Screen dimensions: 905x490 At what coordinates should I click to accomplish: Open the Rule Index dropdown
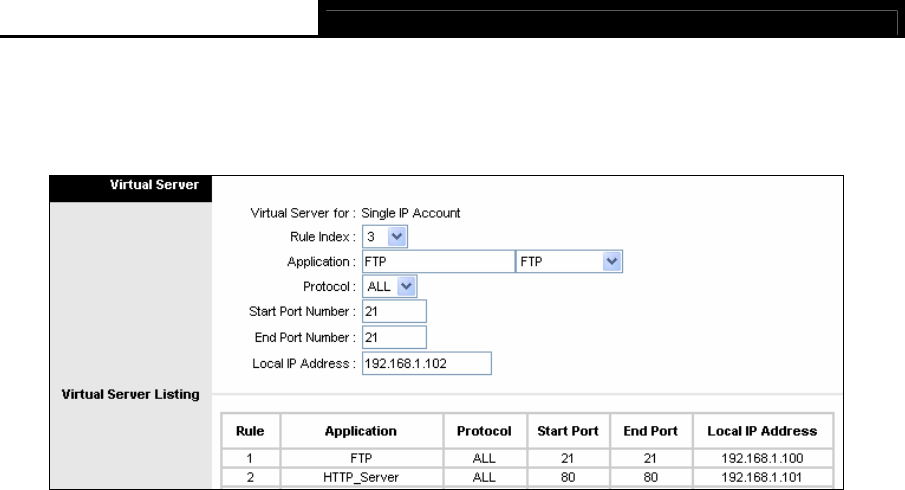coord(385,237)
